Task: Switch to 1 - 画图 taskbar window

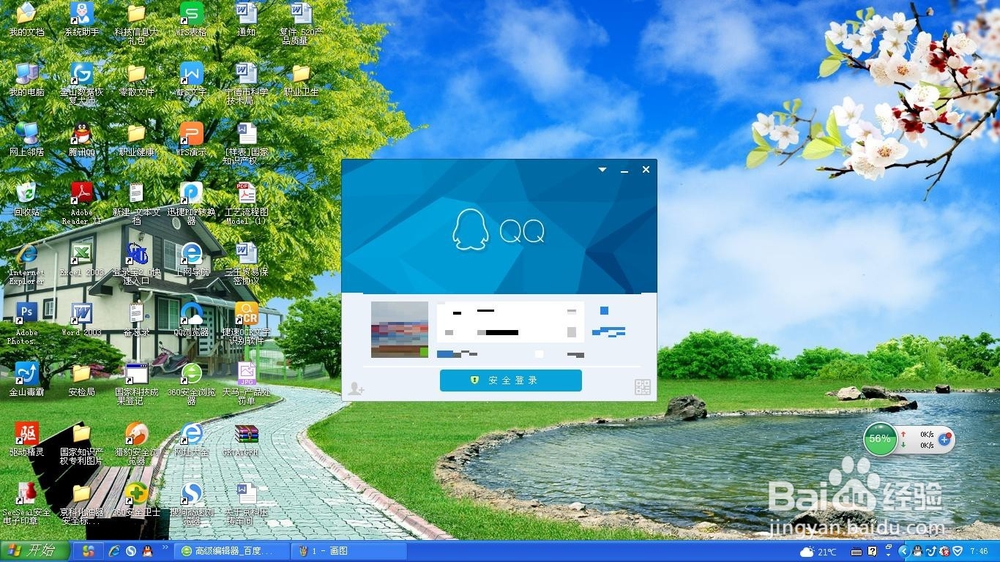Action: (348, 551)
